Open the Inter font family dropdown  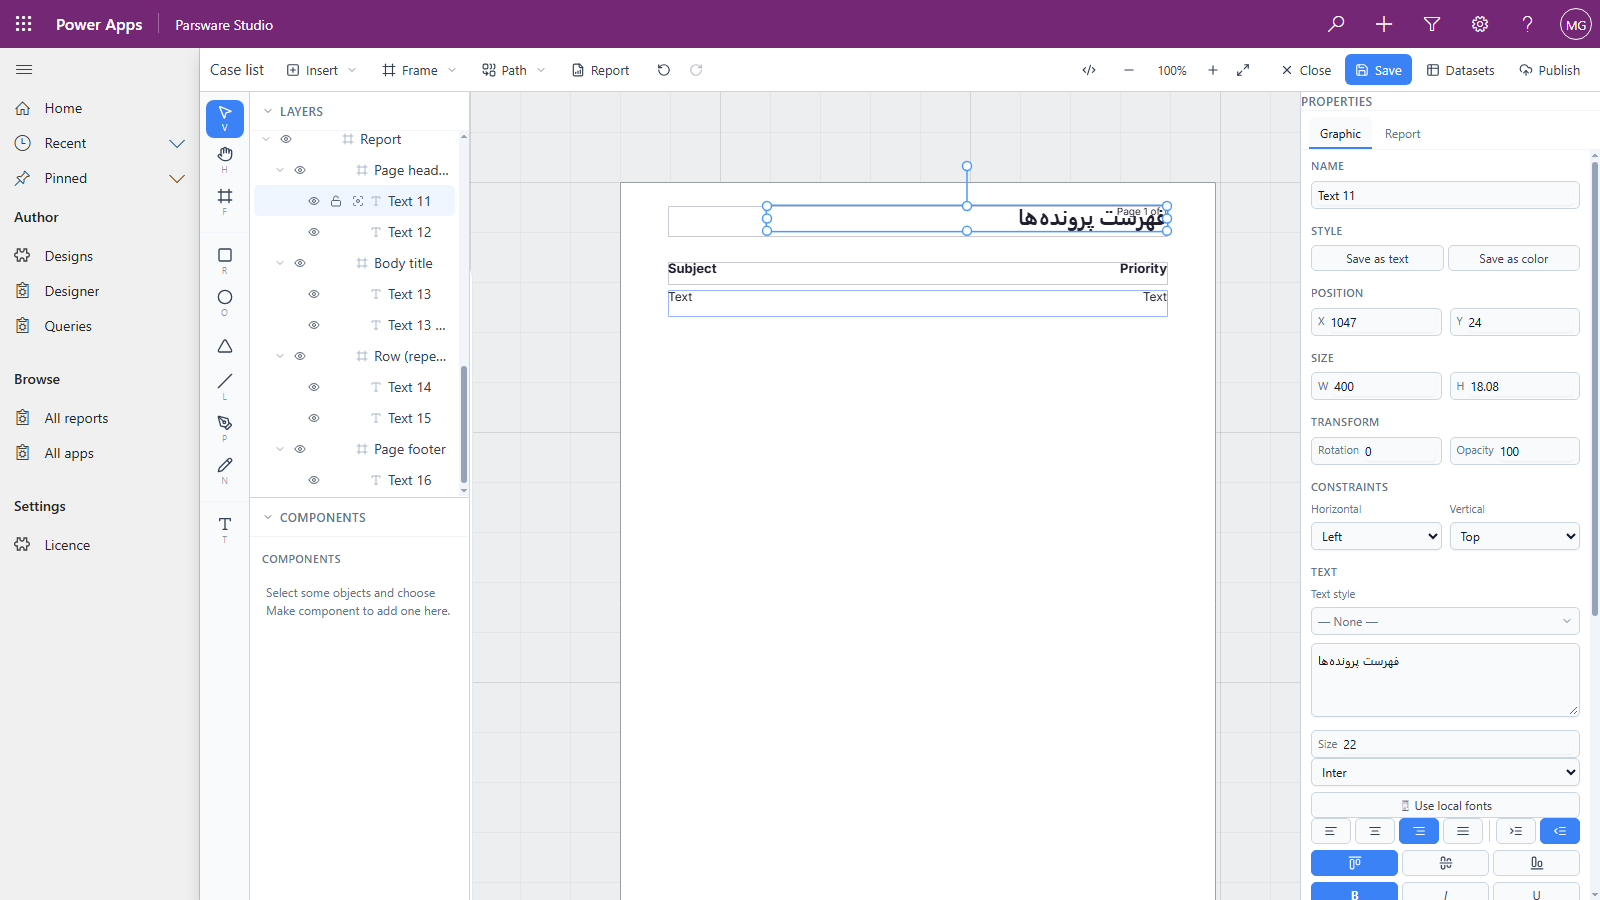point(1445,772)
